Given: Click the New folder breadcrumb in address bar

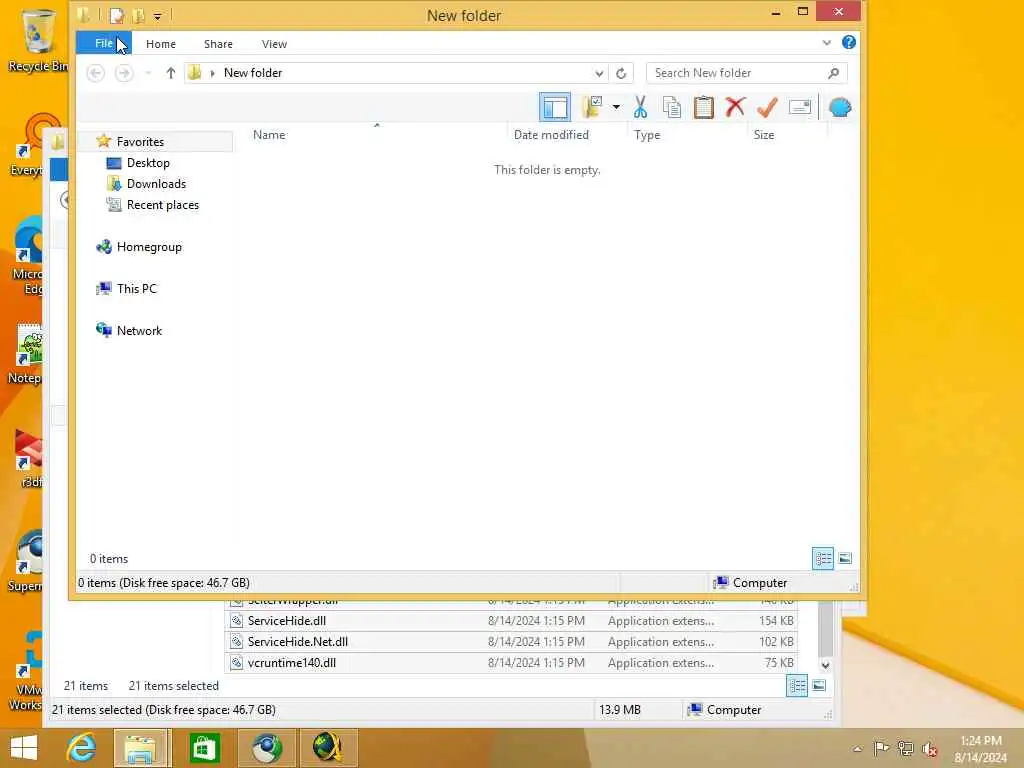Looking at the screenshot, I should pos(253,72).
